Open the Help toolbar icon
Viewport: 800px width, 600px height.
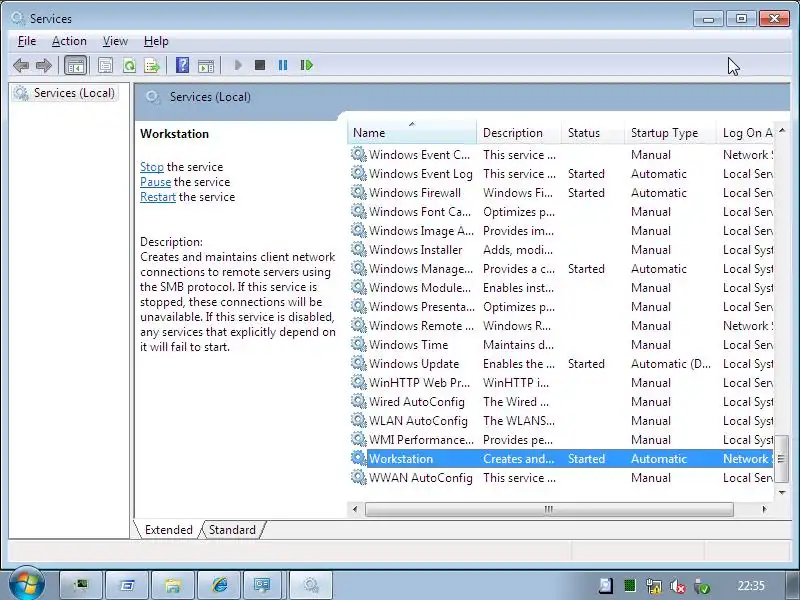[x=182, y=65]
